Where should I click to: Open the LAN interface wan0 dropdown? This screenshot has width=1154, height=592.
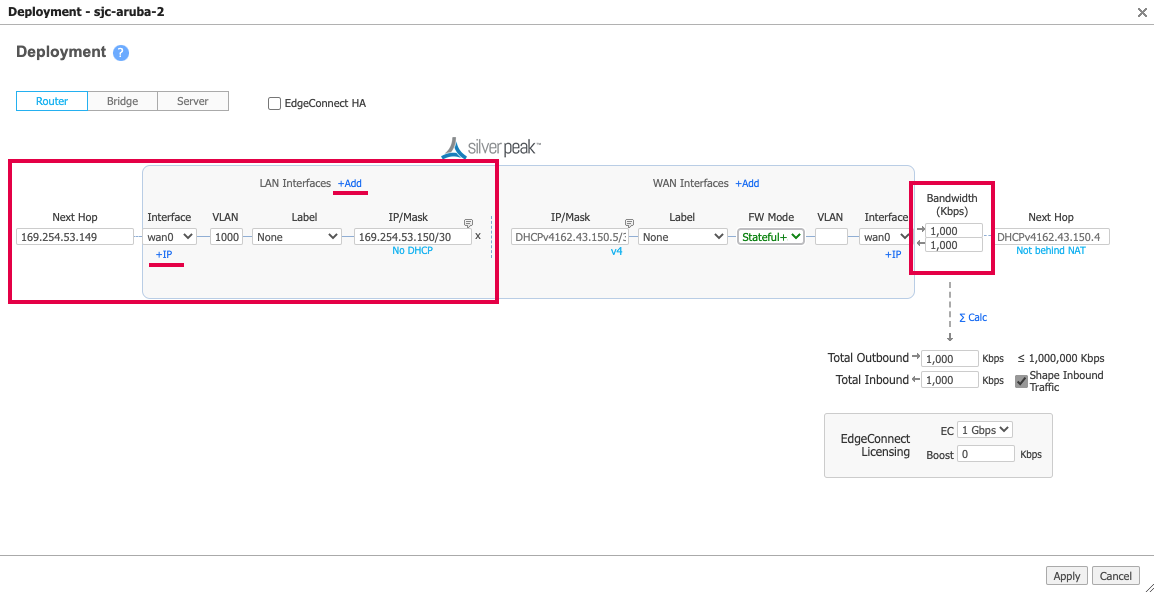[168, 236]
